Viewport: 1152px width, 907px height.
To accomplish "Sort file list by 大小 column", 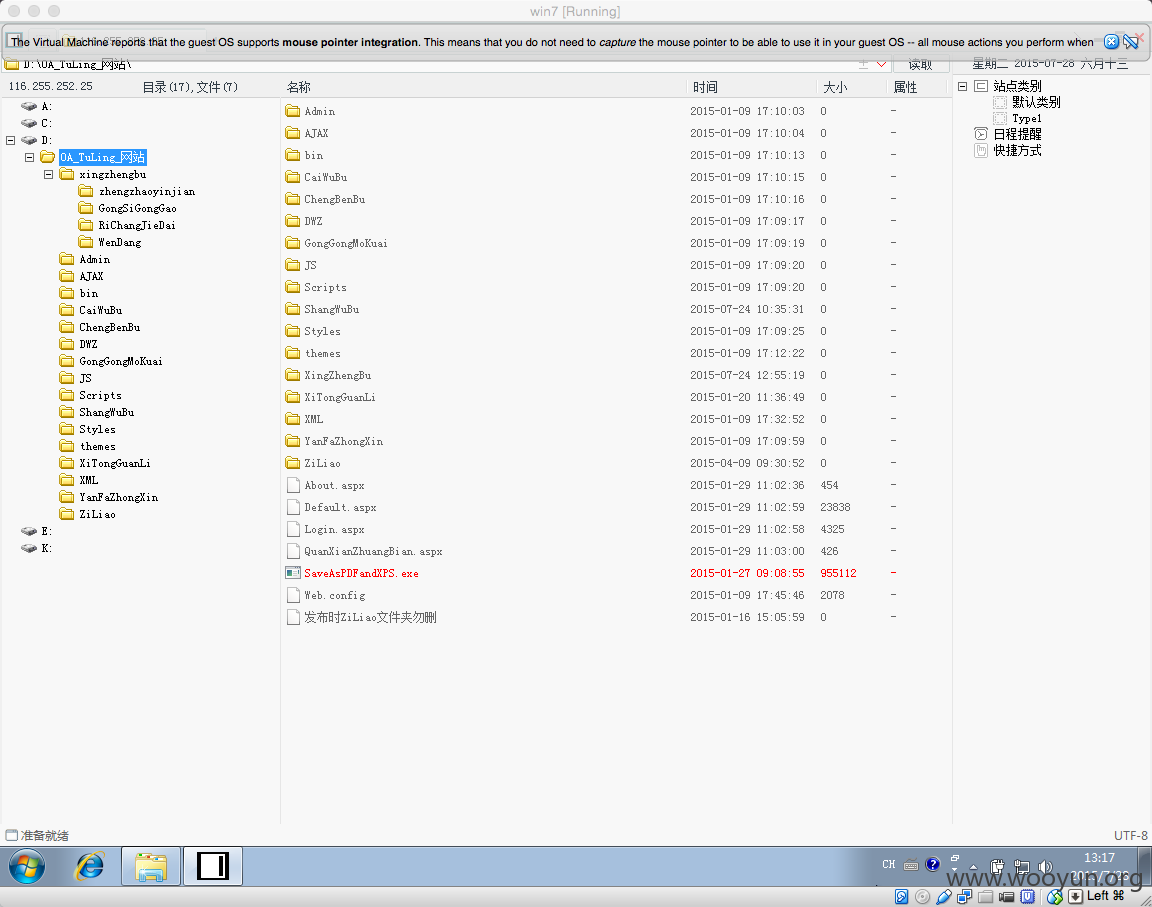I will click(835, 87).
